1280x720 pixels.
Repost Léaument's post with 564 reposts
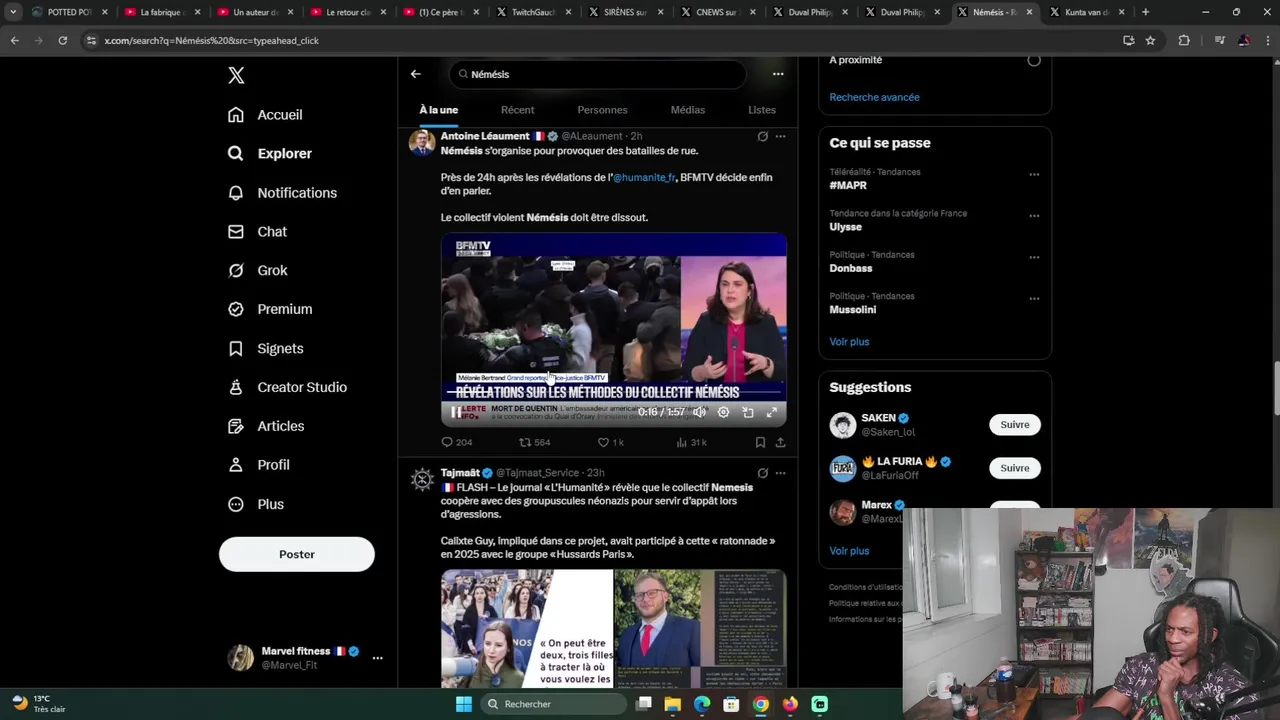point(535,442)
